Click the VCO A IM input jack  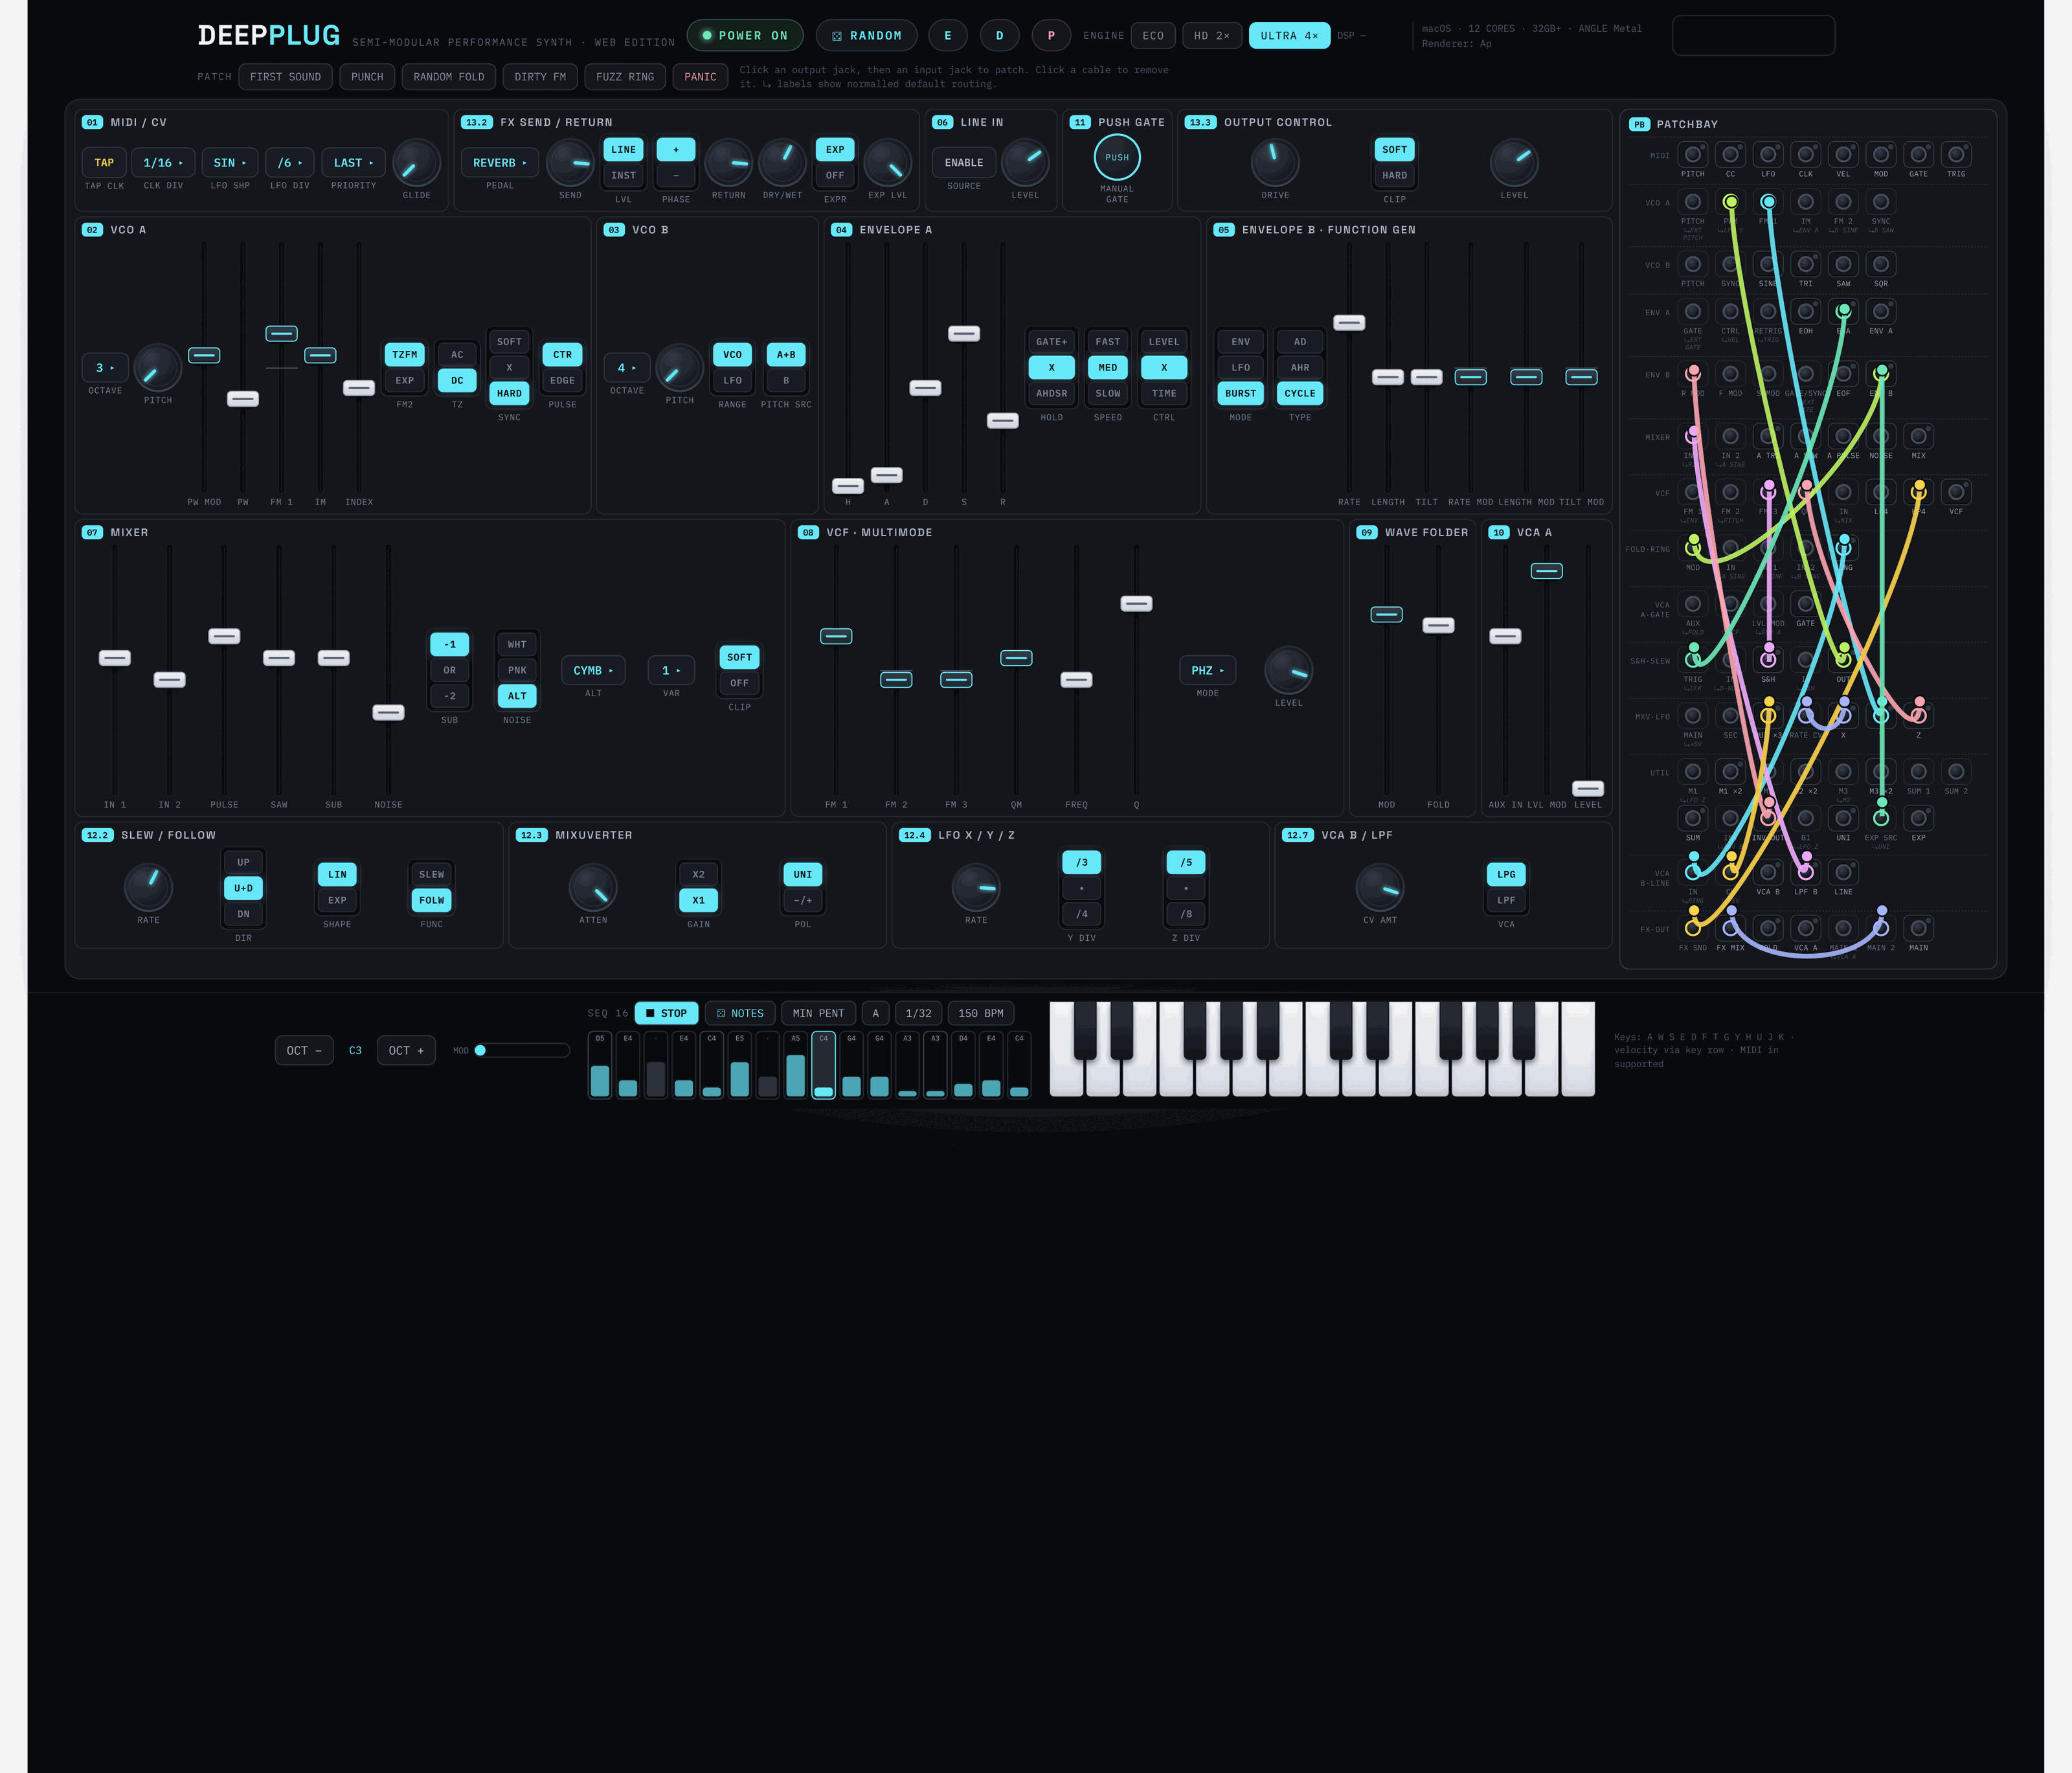point(1805,202)
